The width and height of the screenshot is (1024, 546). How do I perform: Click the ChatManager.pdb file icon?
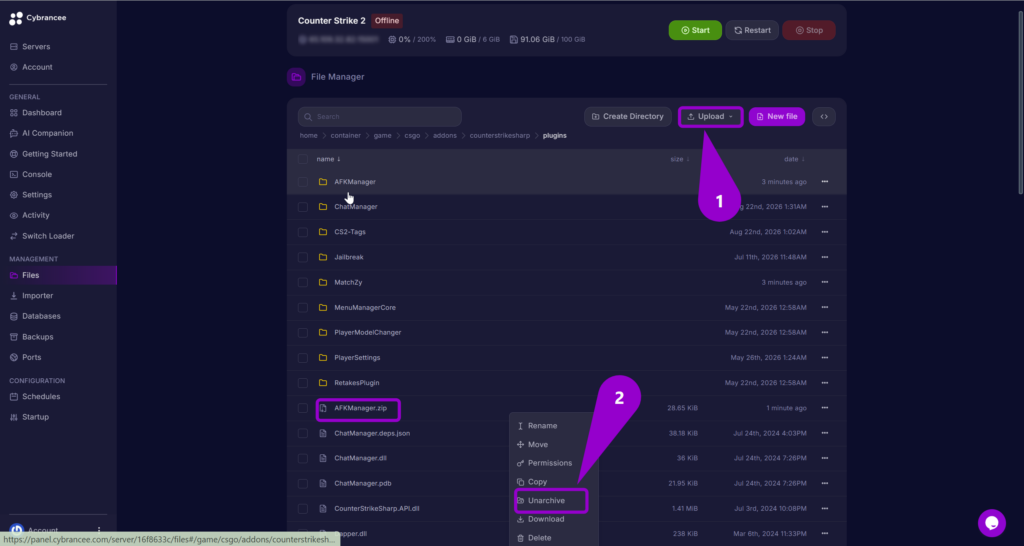point(323,483)
